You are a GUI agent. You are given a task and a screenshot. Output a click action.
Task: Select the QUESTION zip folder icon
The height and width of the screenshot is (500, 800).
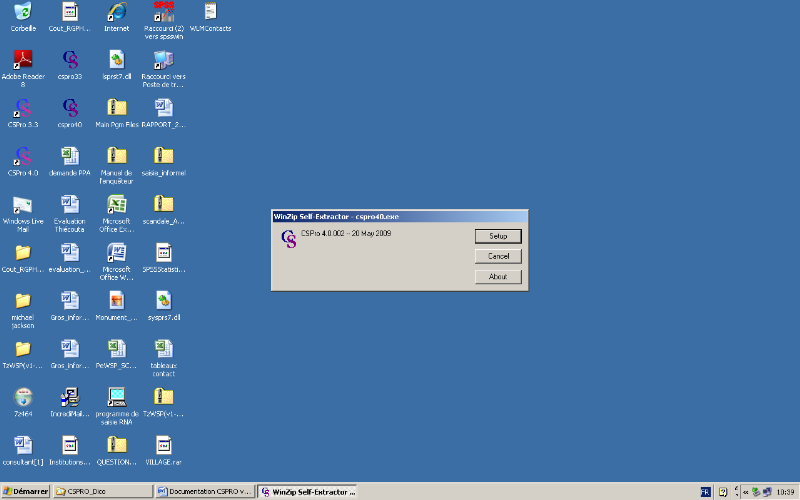(x=117, y=450)
